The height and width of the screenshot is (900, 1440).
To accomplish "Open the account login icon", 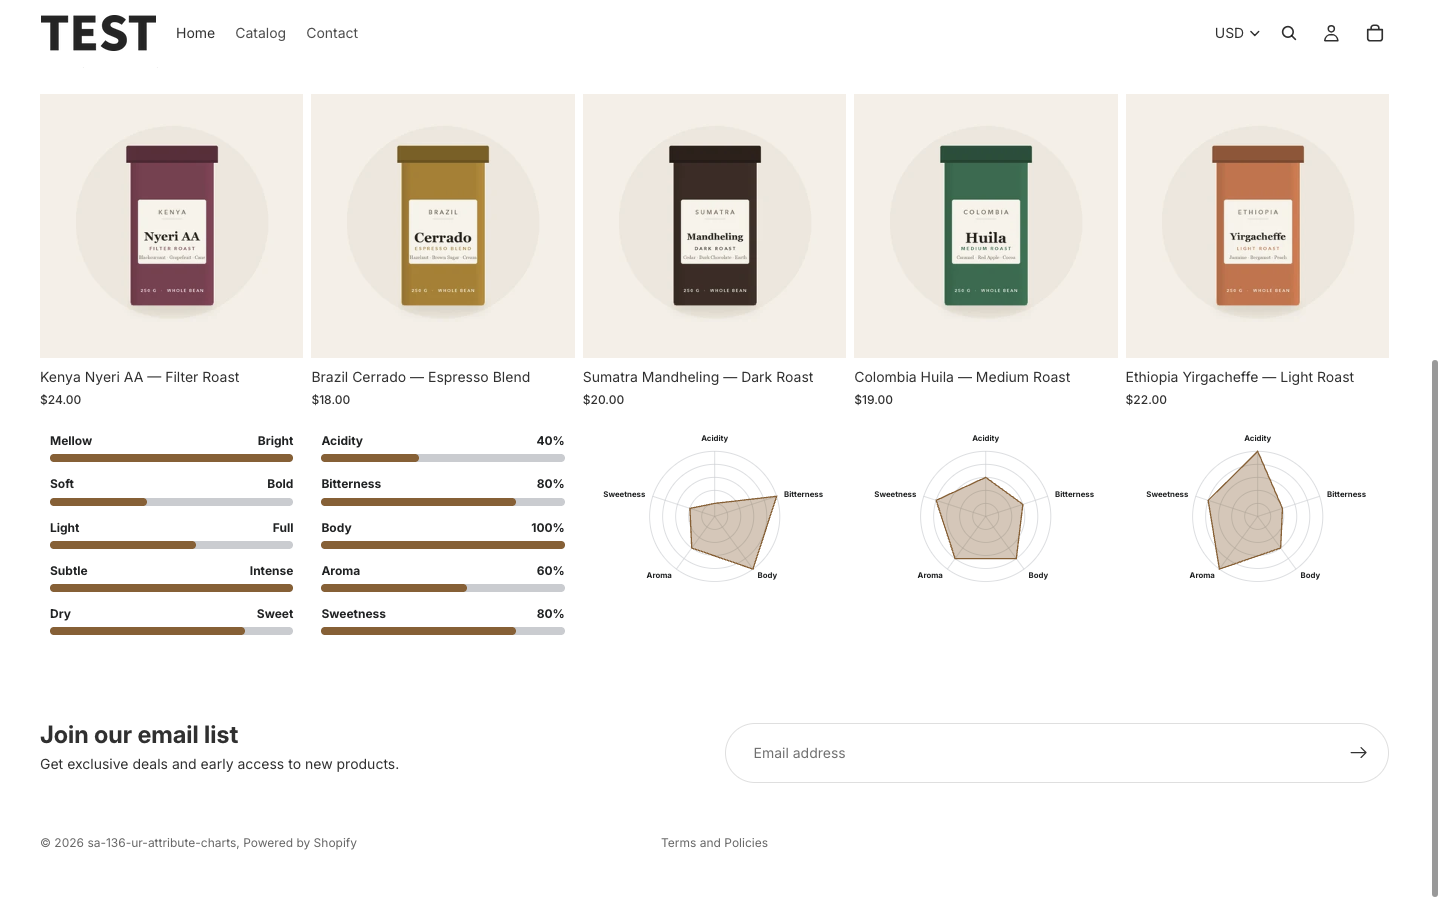I will pos(1331,33).
